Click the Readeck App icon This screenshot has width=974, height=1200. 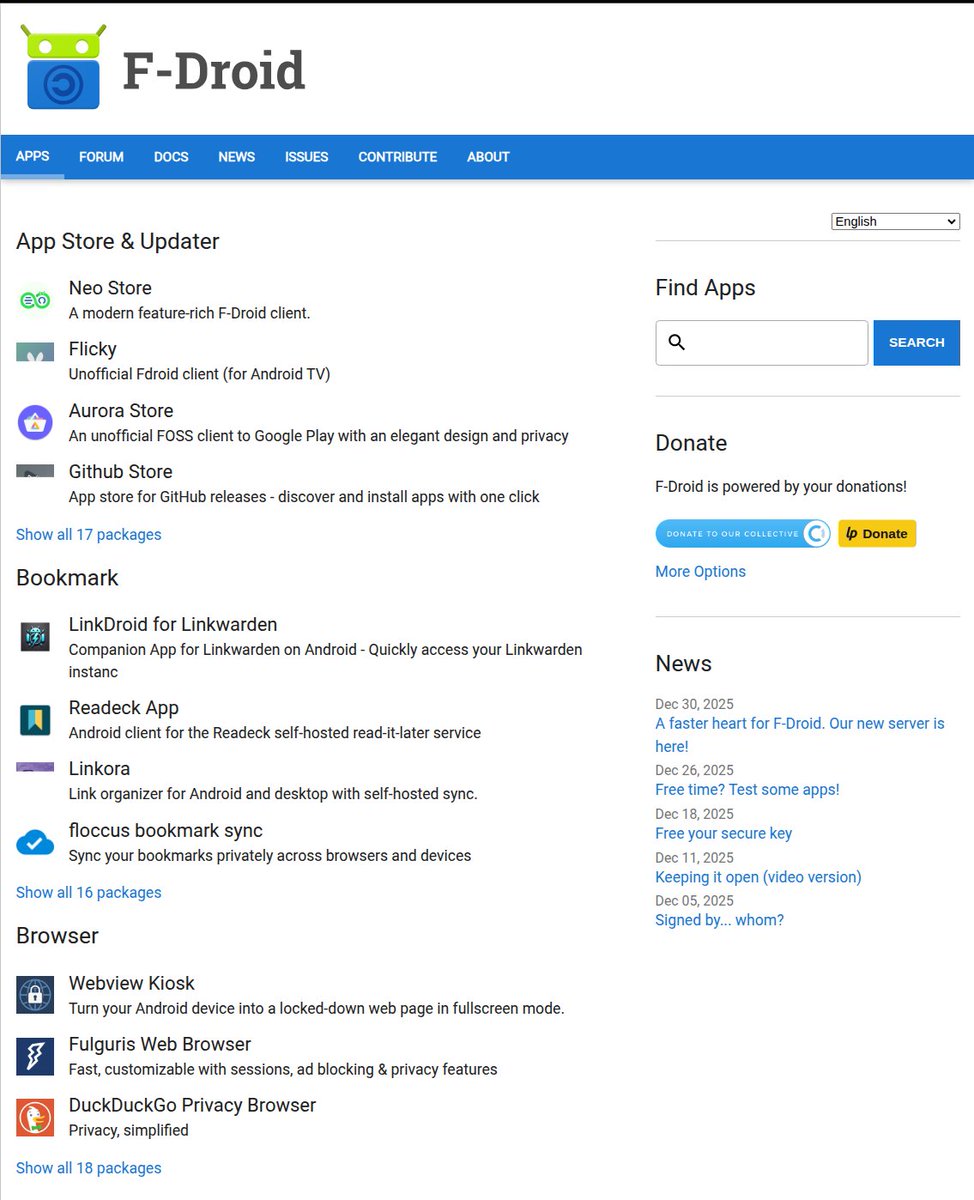[x=35, y=719]
